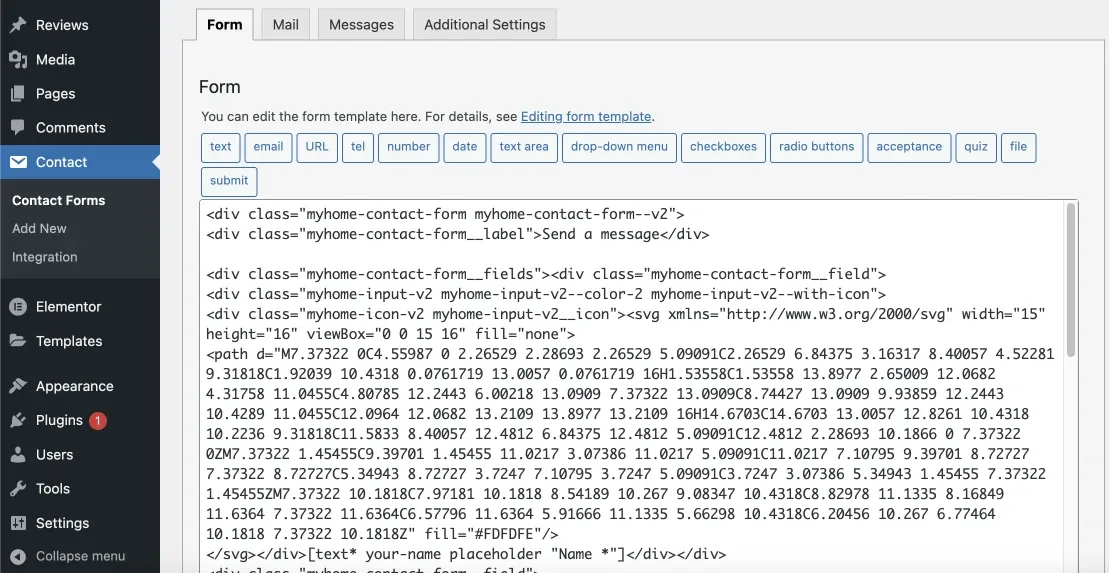Switch to the Messages tab
This screenshot has width=1109, height=573.
click(361, 25)
